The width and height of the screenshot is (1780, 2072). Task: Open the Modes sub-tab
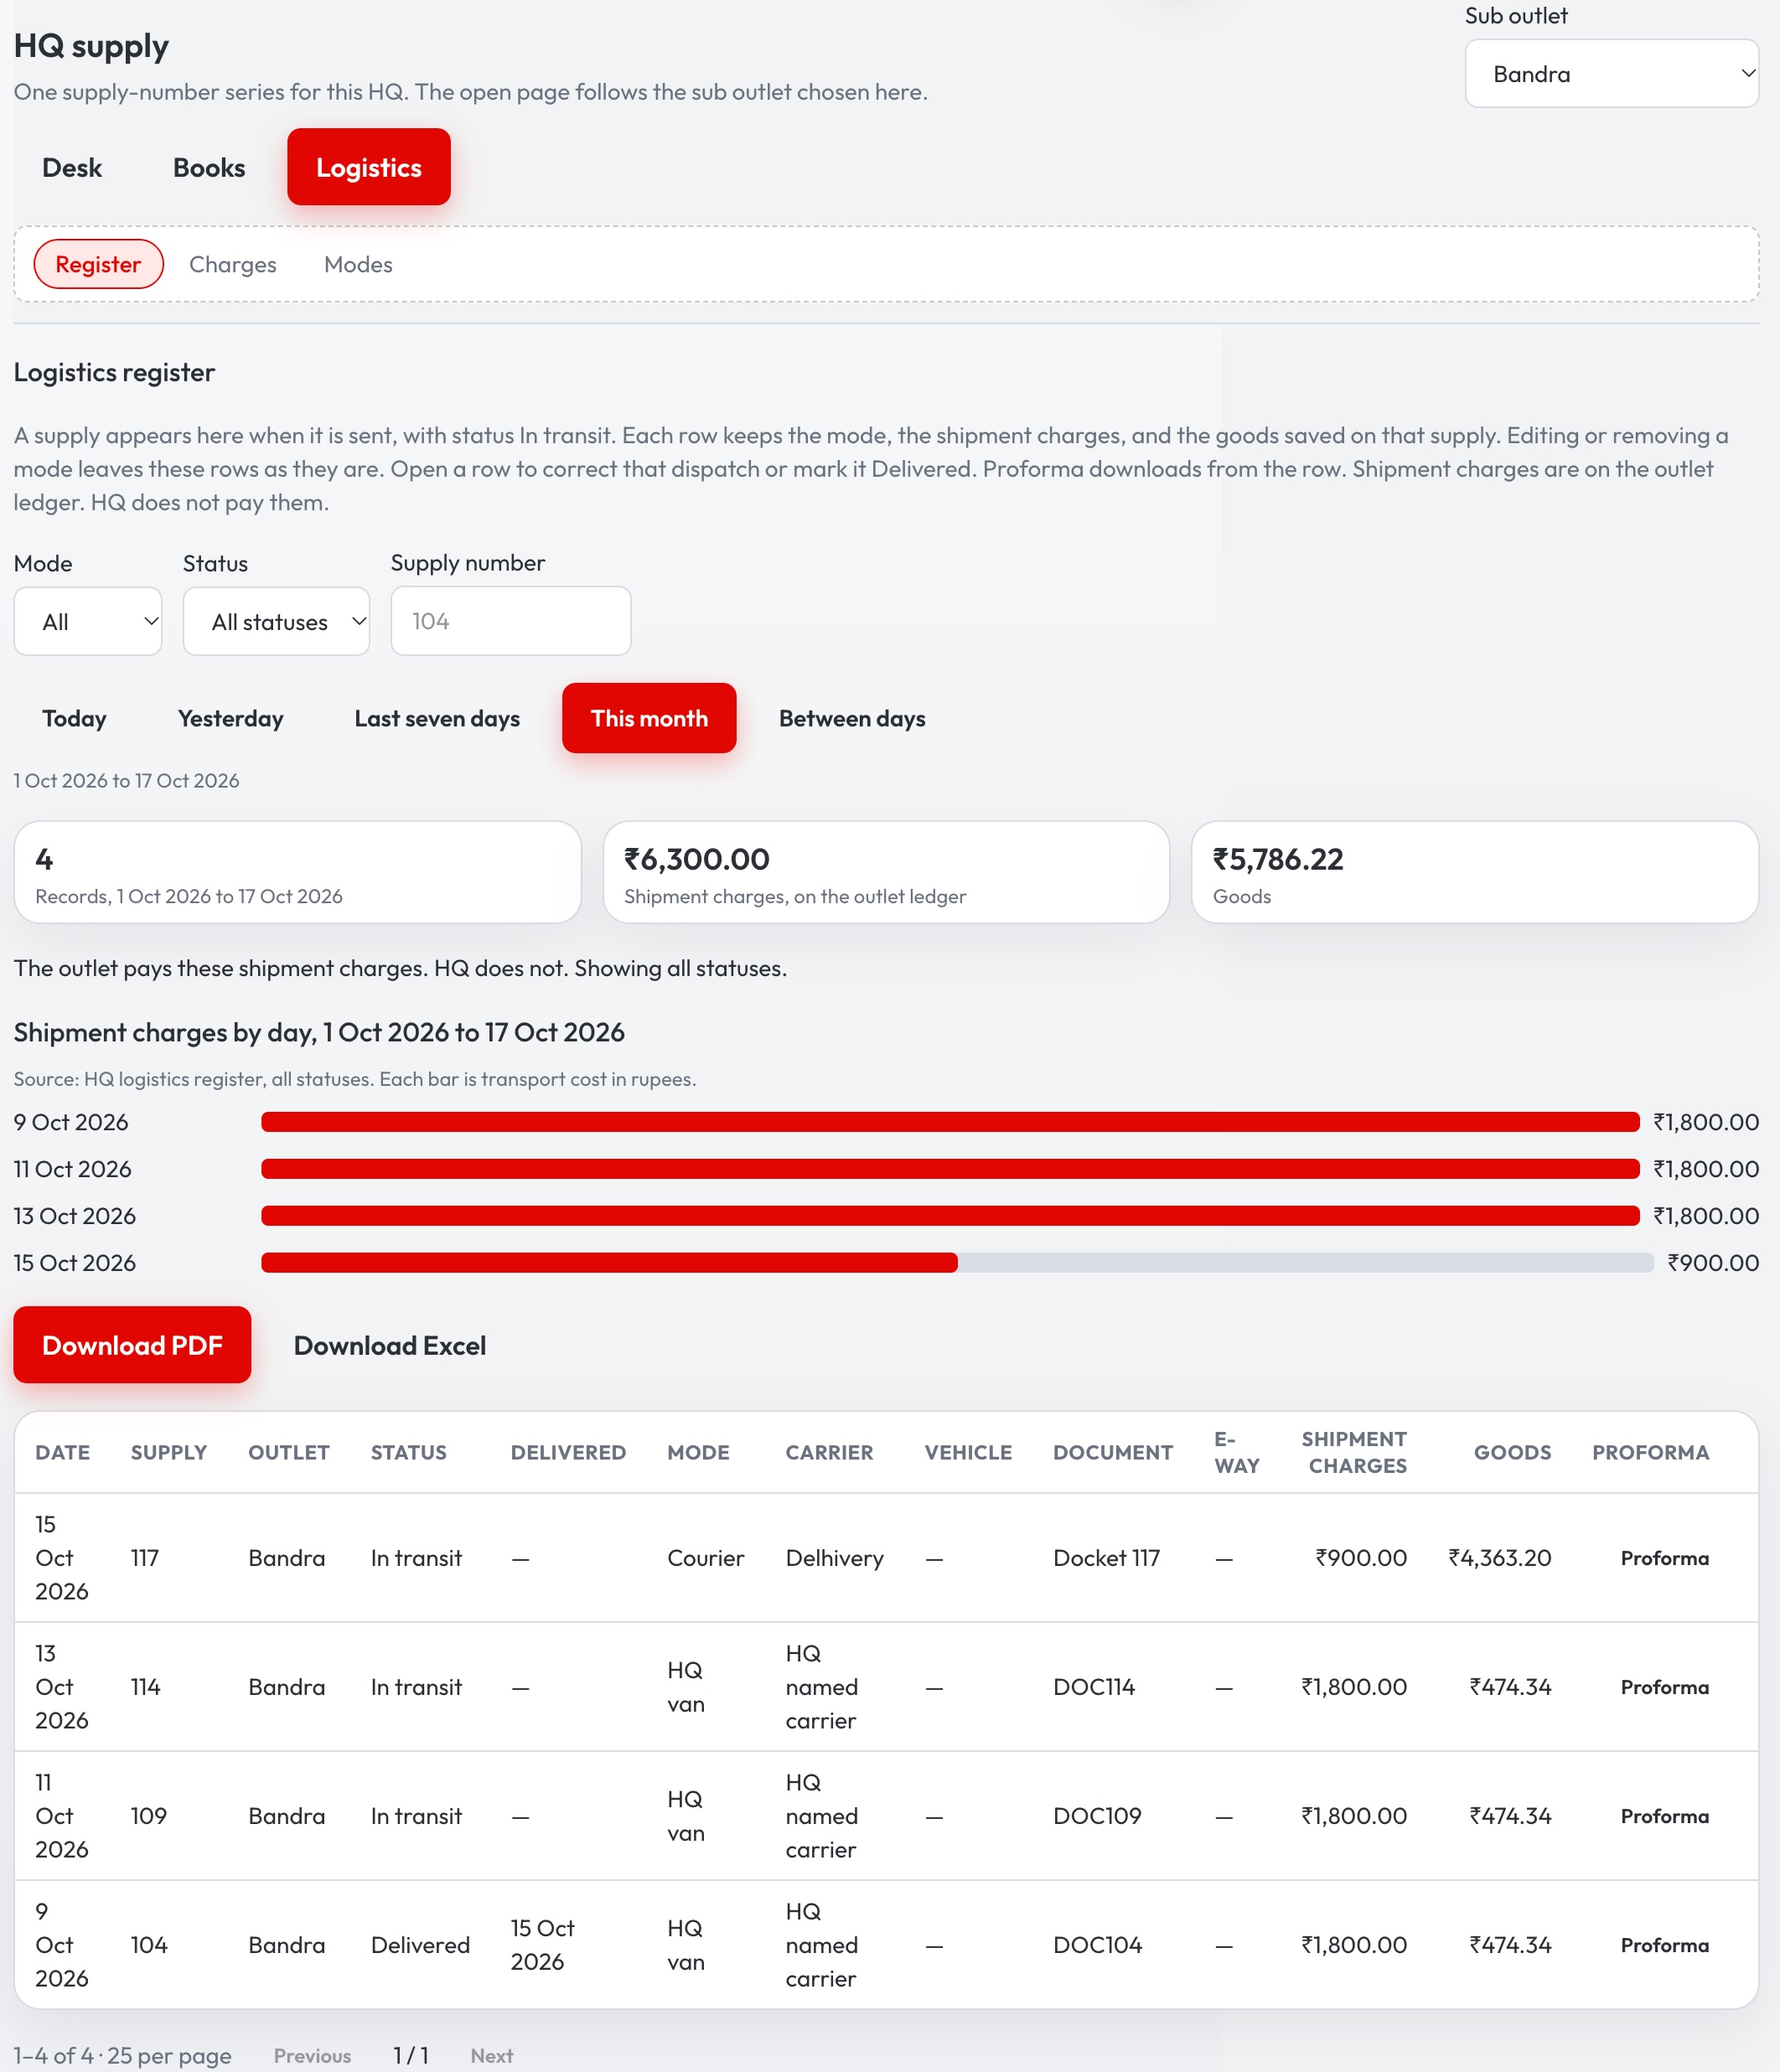coord(358,264)
